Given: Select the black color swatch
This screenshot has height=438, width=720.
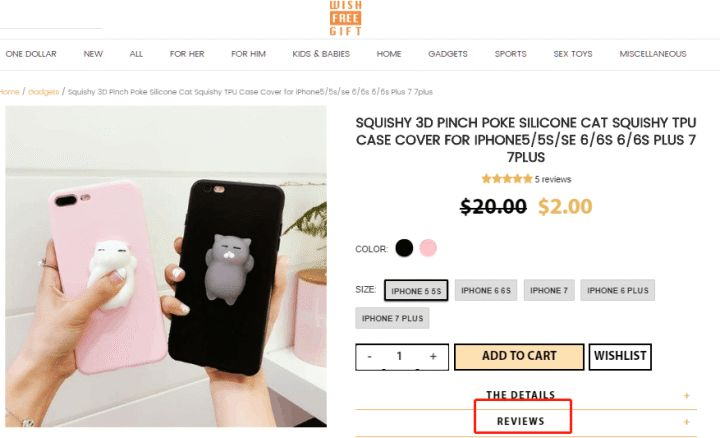Looking at the screenshot, I should [404, 248].
